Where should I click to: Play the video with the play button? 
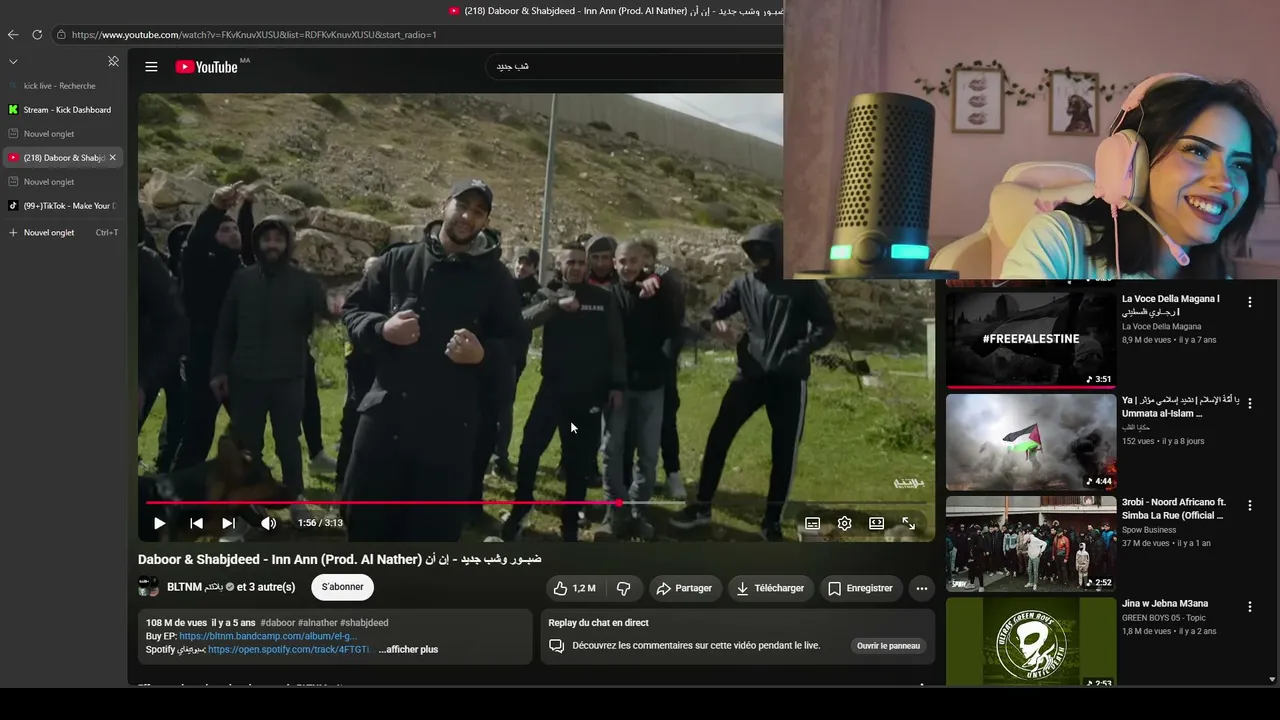click(159, 523)
